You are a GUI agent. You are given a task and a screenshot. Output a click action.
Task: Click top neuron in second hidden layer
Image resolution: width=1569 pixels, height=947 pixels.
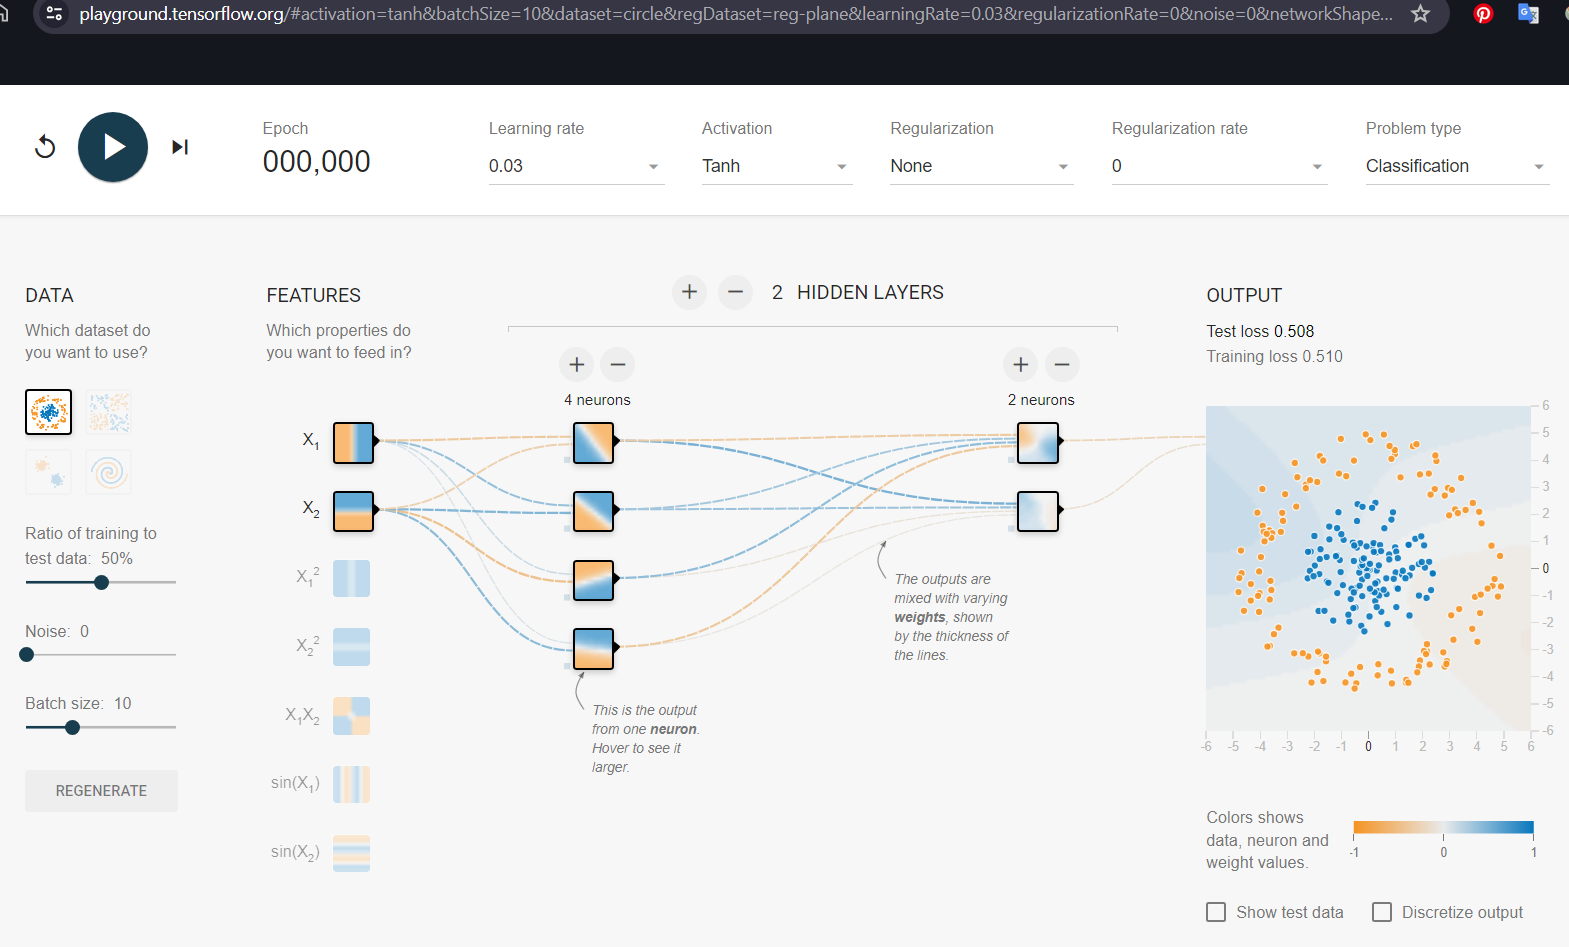(x=1038, y=442)
